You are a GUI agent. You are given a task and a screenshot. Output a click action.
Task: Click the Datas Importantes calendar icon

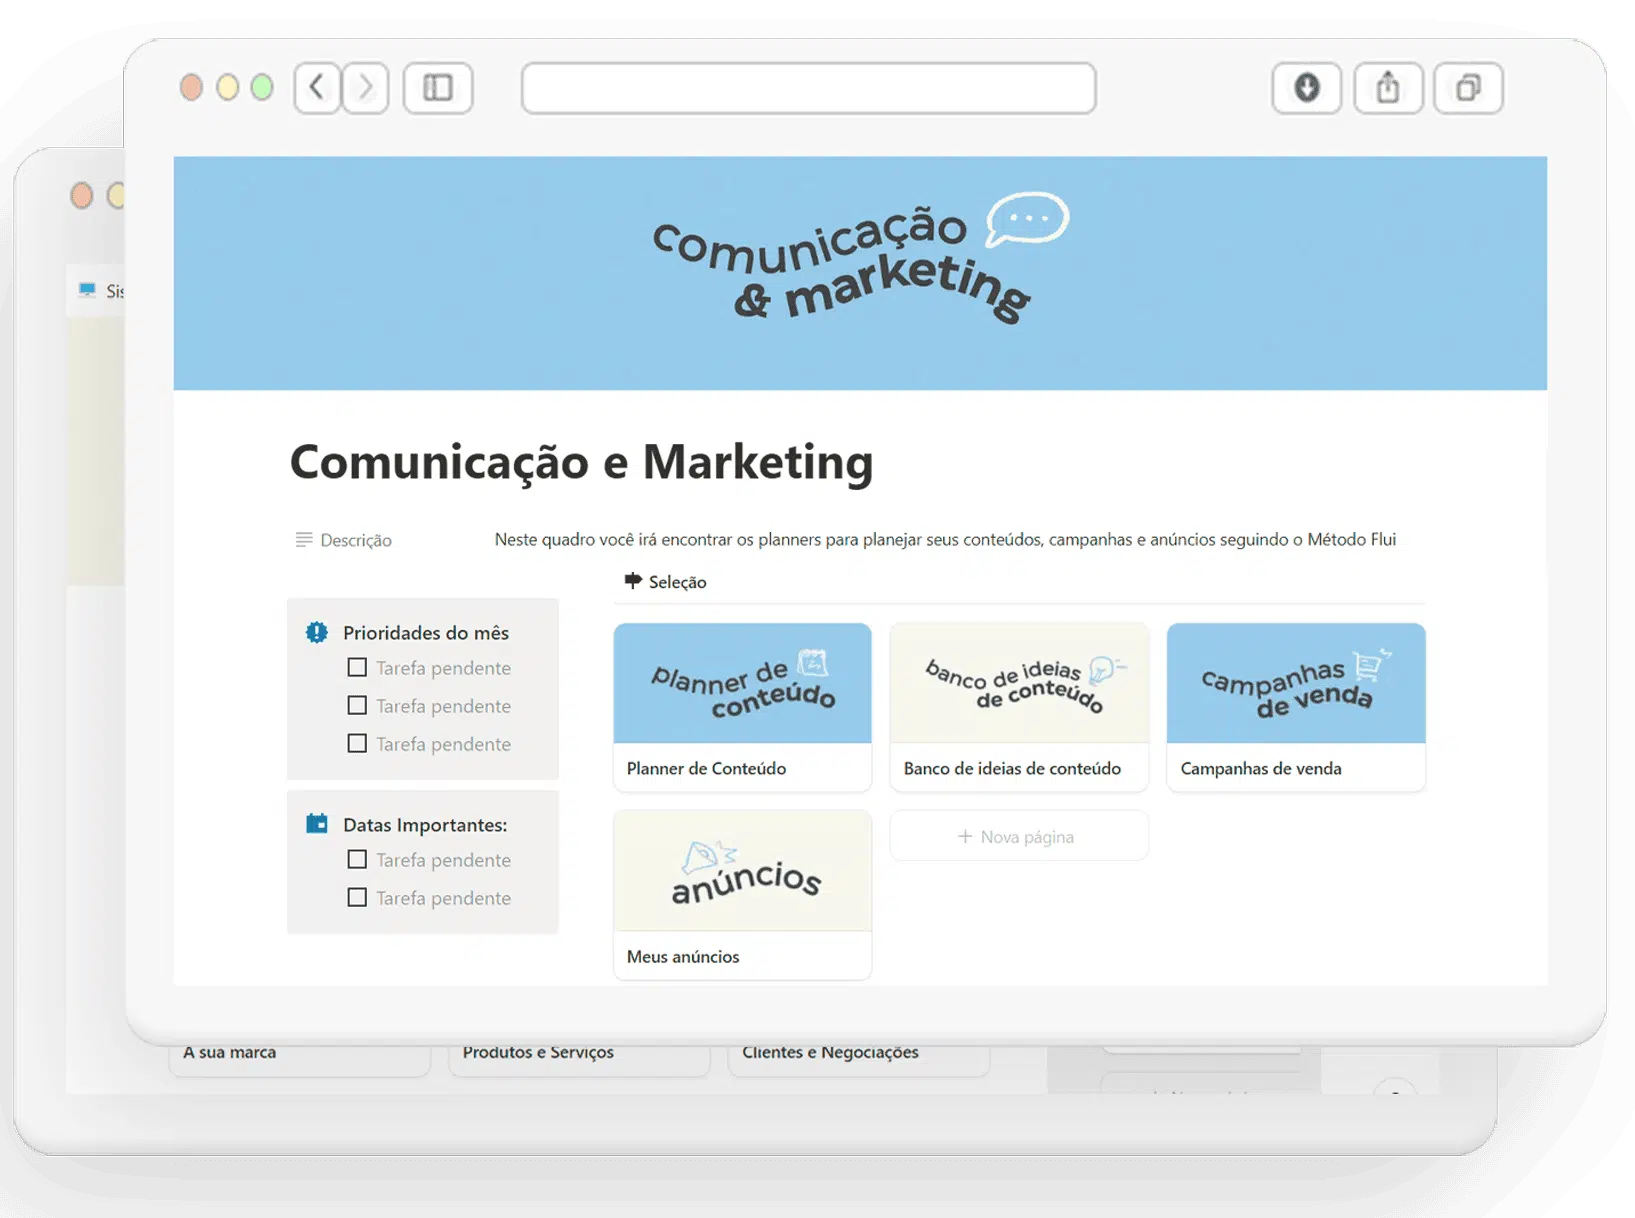pyautogui.click(x=317, y=824)
